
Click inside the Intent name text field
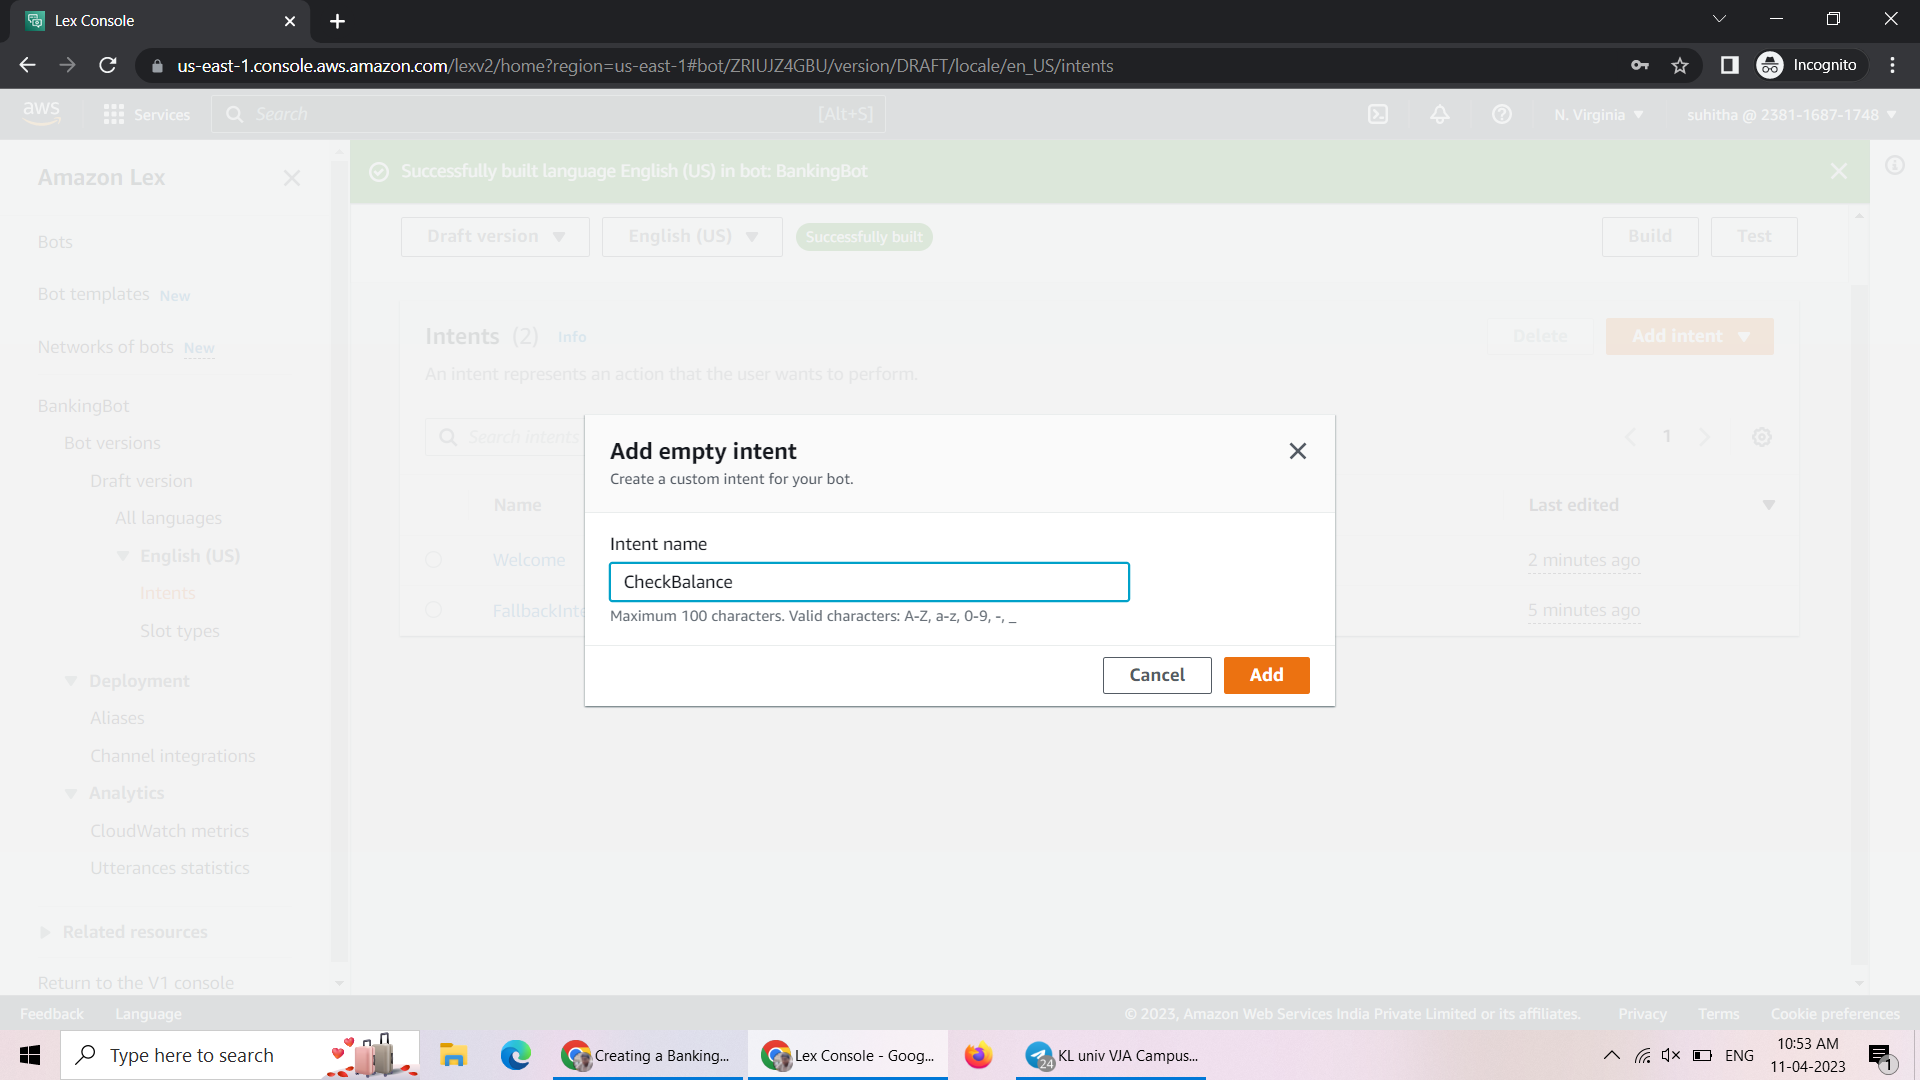[869, 581]
